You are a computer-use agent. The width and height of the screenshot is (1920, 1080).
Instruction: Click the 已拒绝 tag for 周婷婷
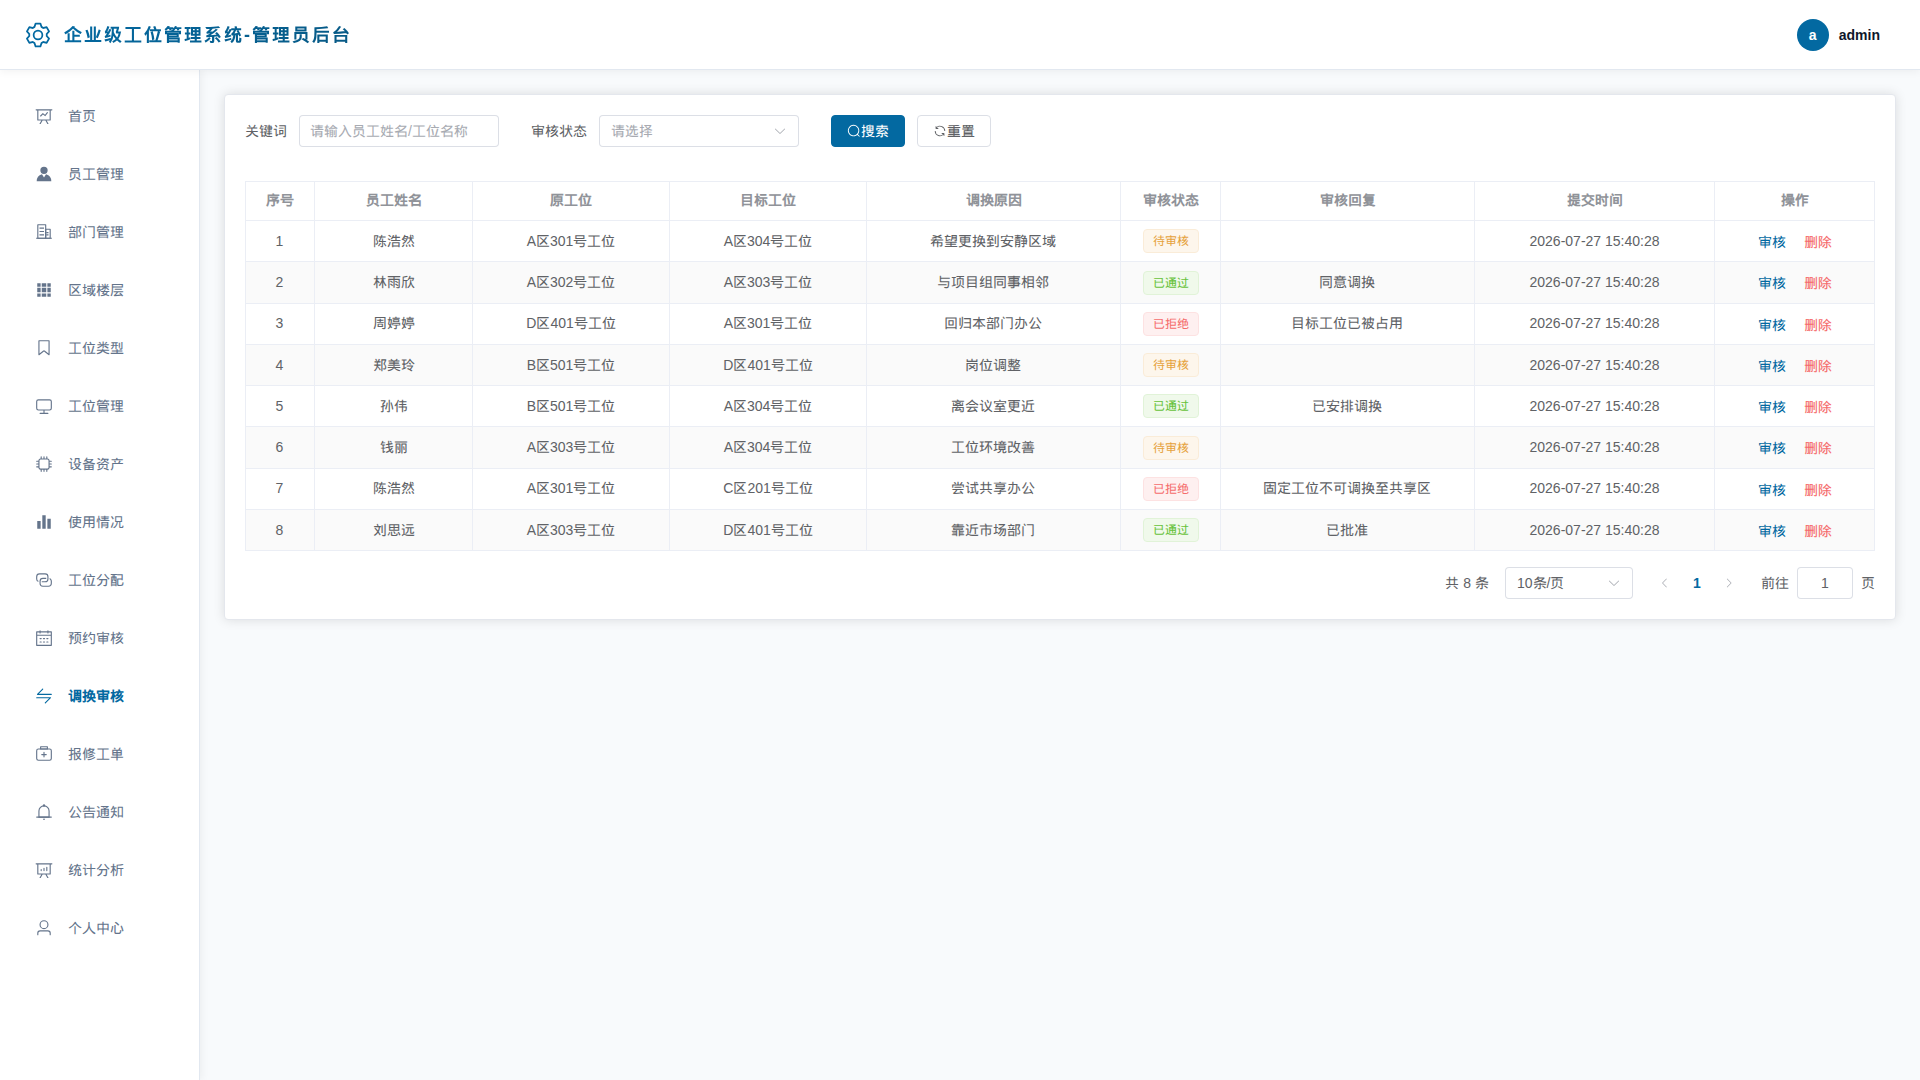click(x=1170, y=324)
